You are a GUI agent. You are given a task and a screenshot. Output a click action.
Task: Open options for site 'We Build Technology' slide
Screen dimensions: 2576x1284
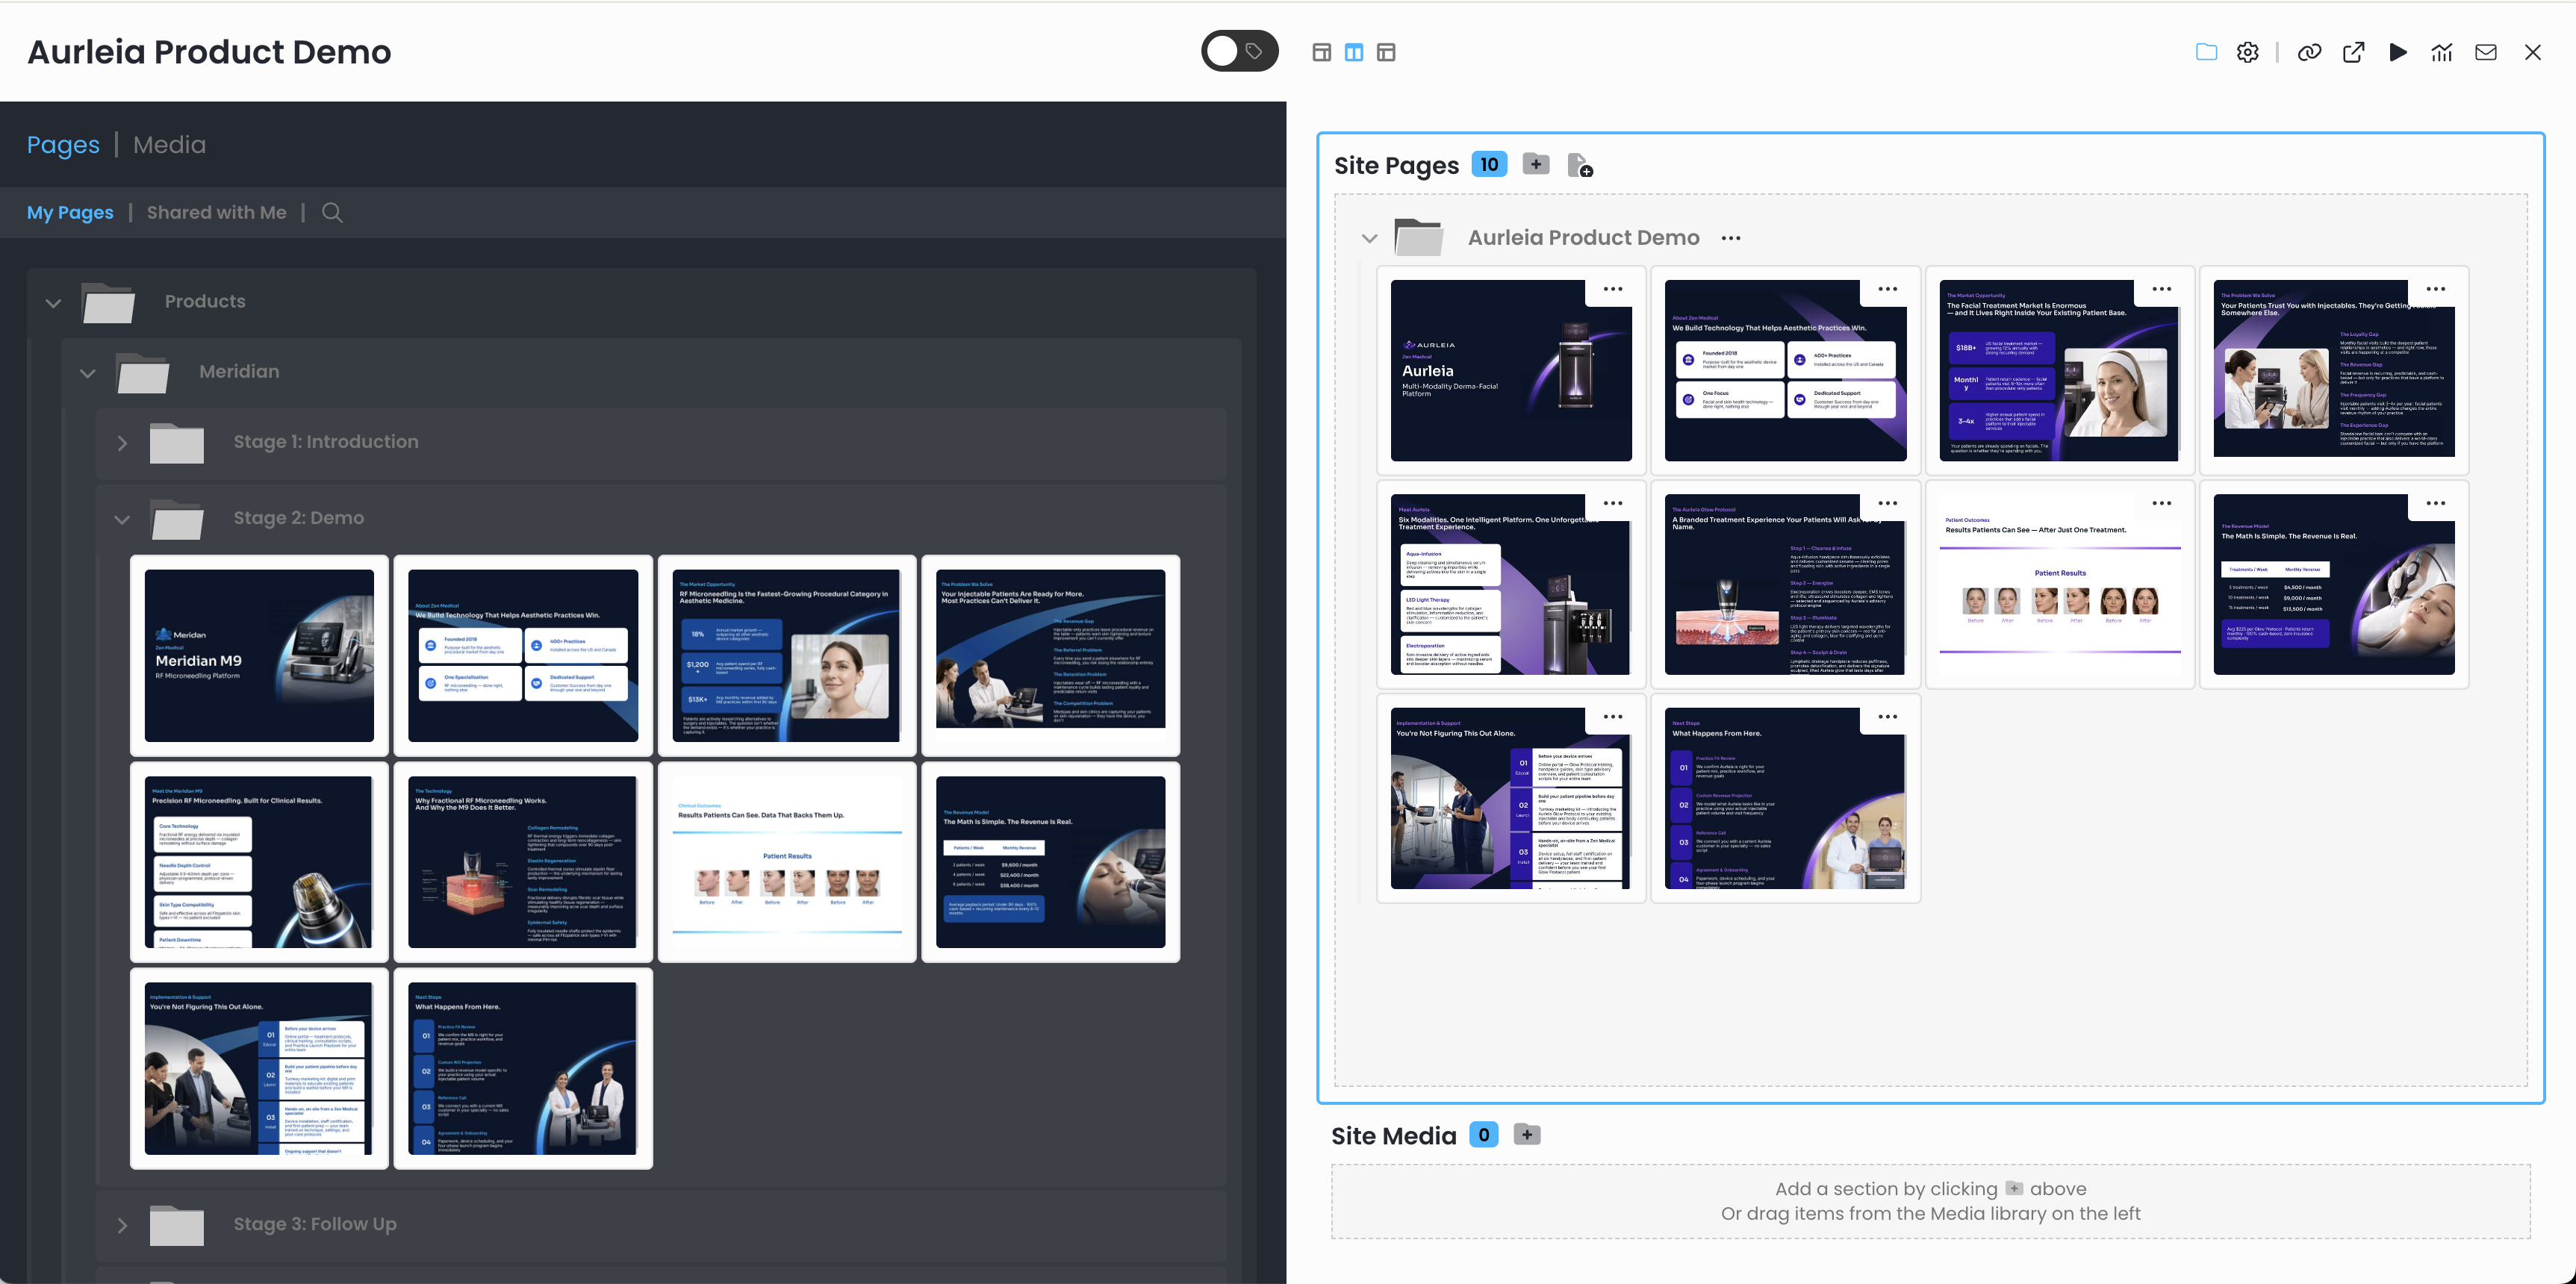tap(1887, 289)
